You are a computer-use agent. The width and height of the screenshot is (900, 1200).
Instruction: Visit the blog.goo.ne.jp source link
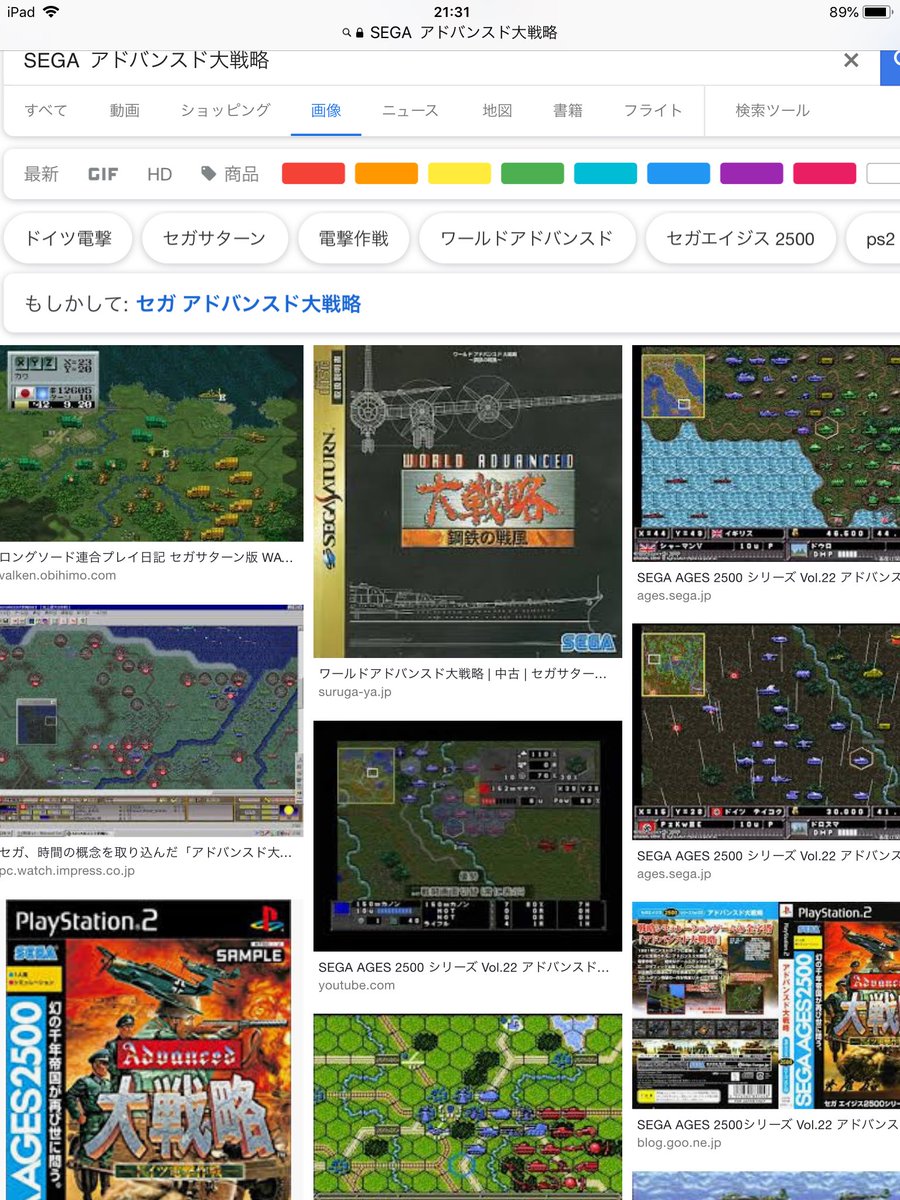[679, 1142]
